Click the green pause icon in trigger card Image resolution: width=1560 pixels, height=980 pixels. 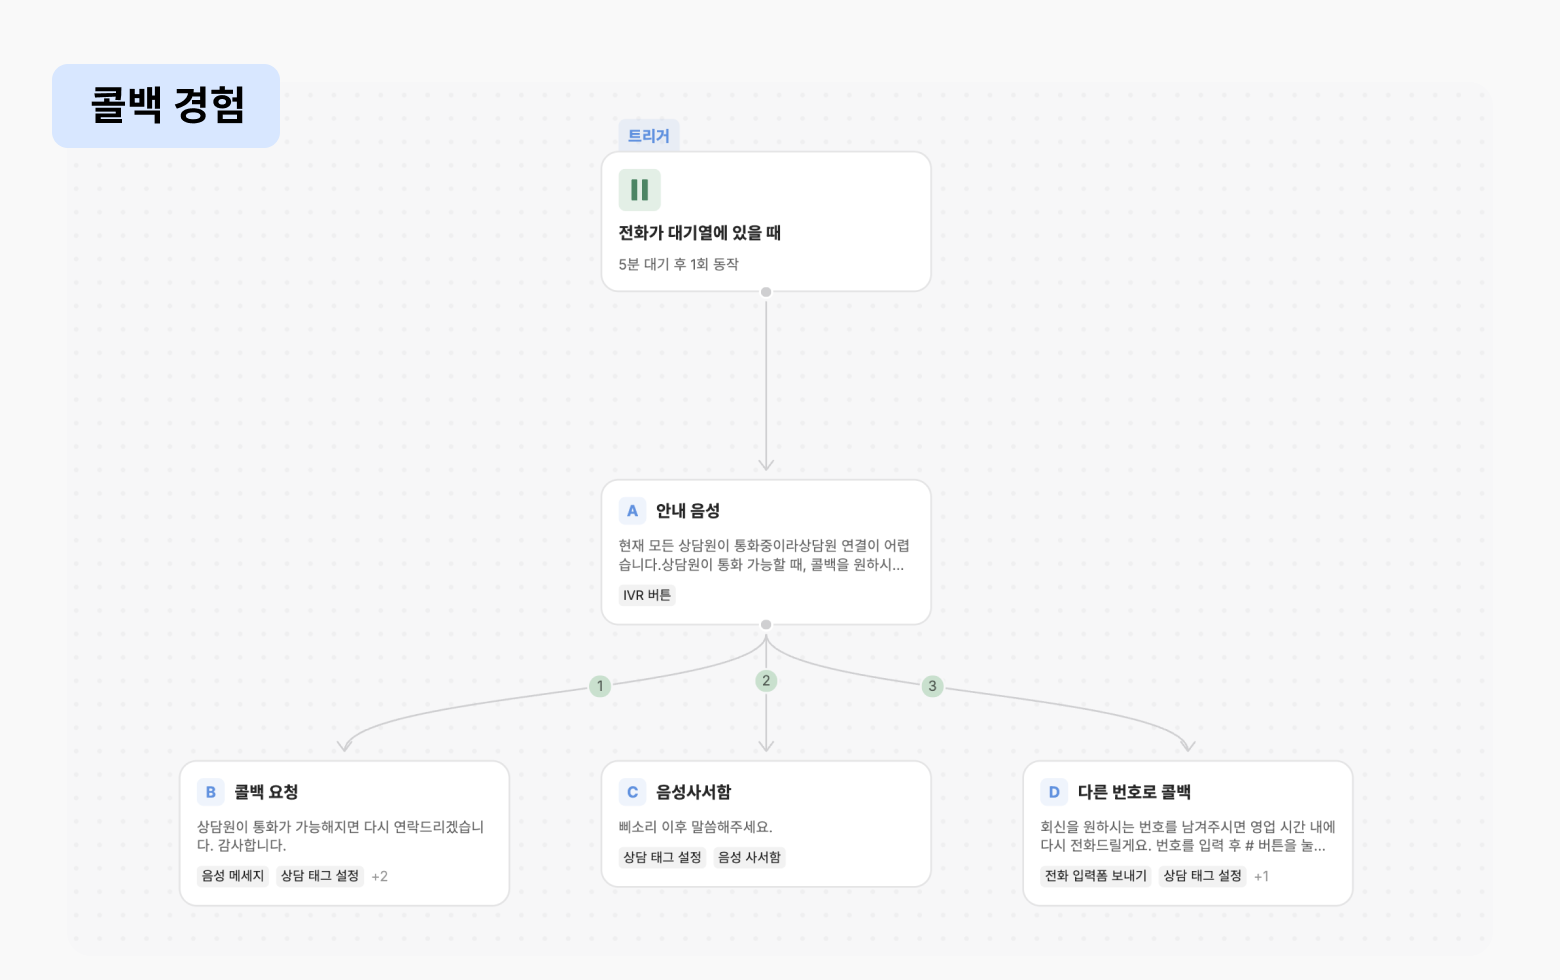(x=639, y=190)
